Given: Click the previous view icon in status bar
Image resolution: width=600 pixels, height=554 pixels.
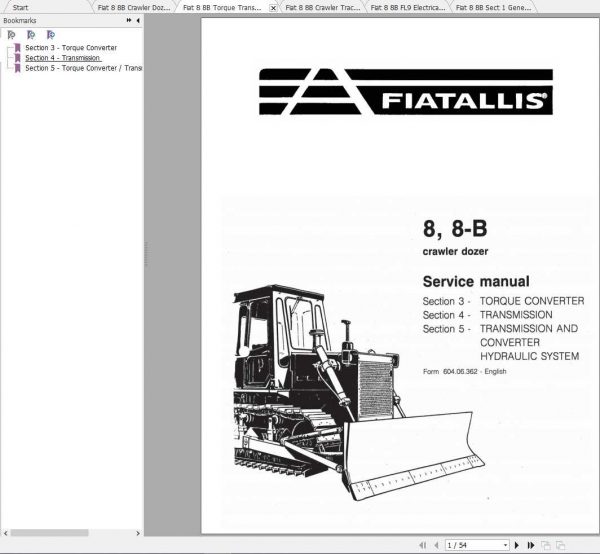Looking at the screenshot, I should click(546, 545).
